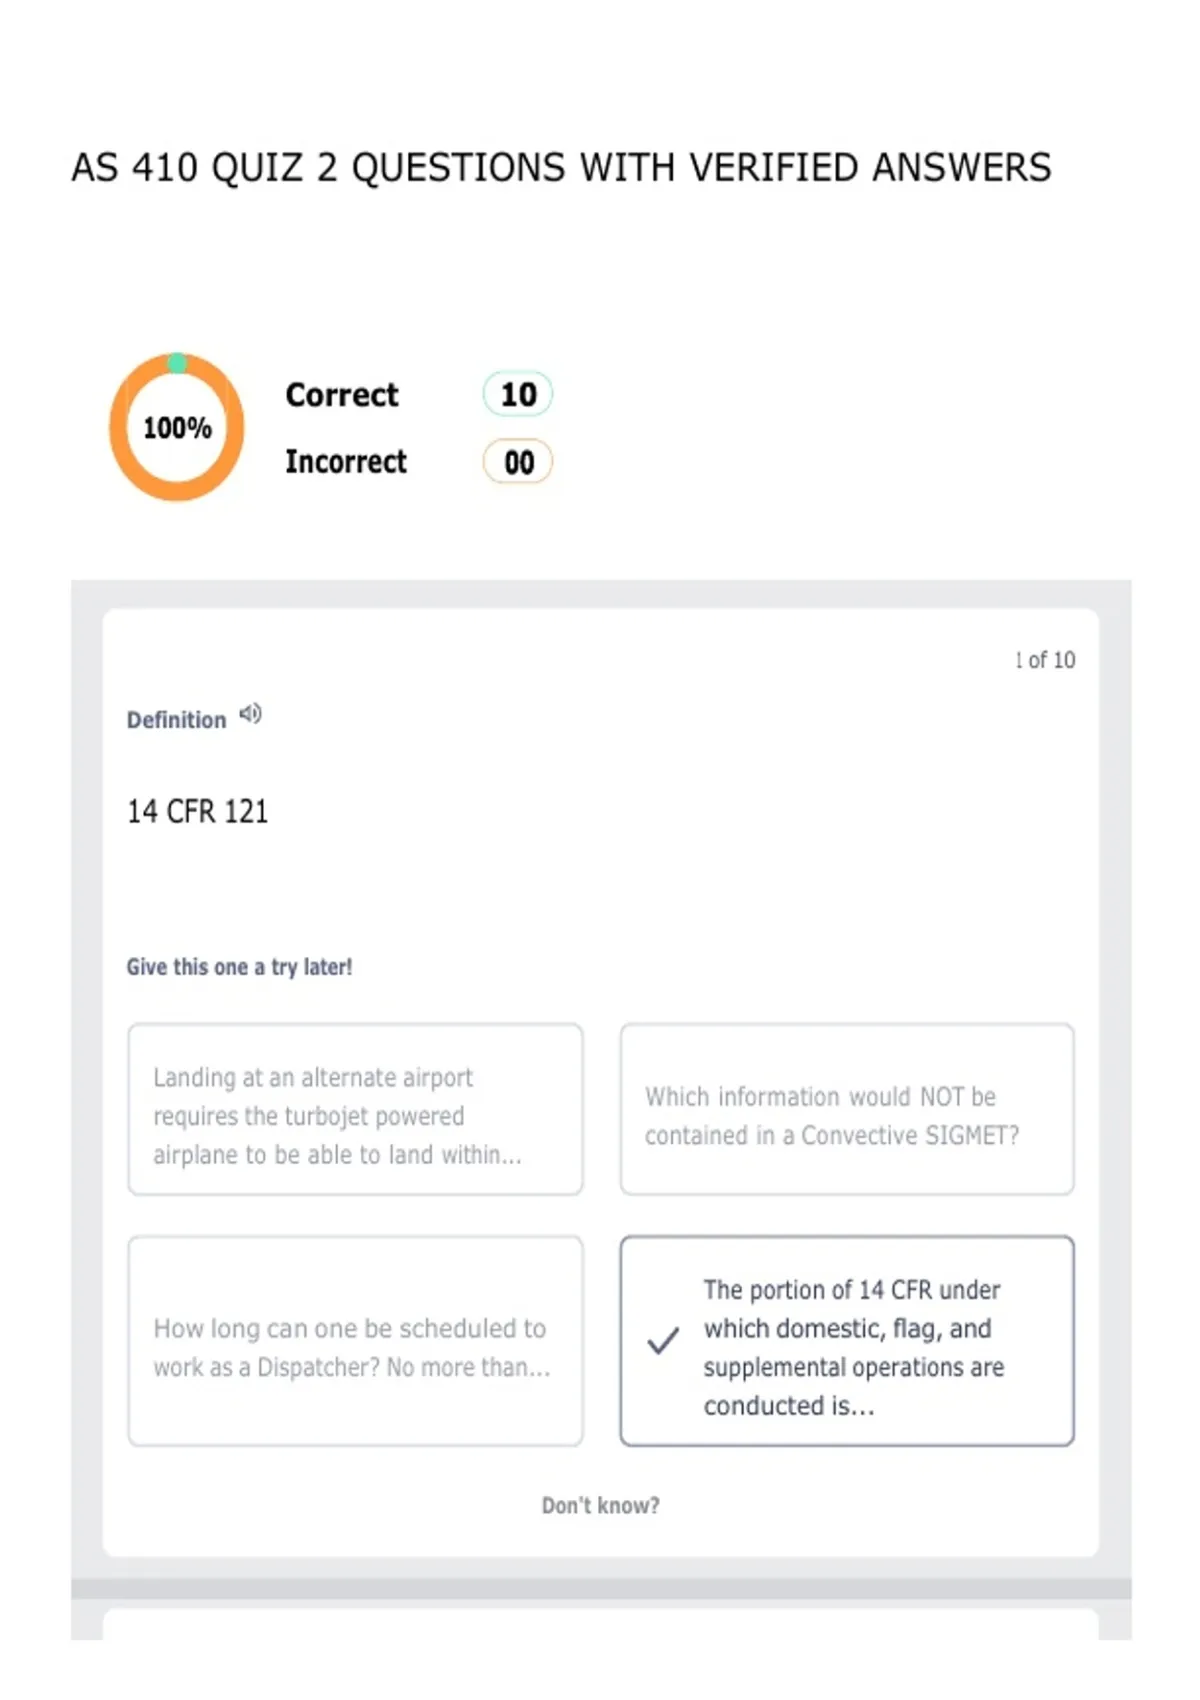Click the 'Incorrect' label text
Screen dimensions: 1200x1700
(x=346, y=462)
